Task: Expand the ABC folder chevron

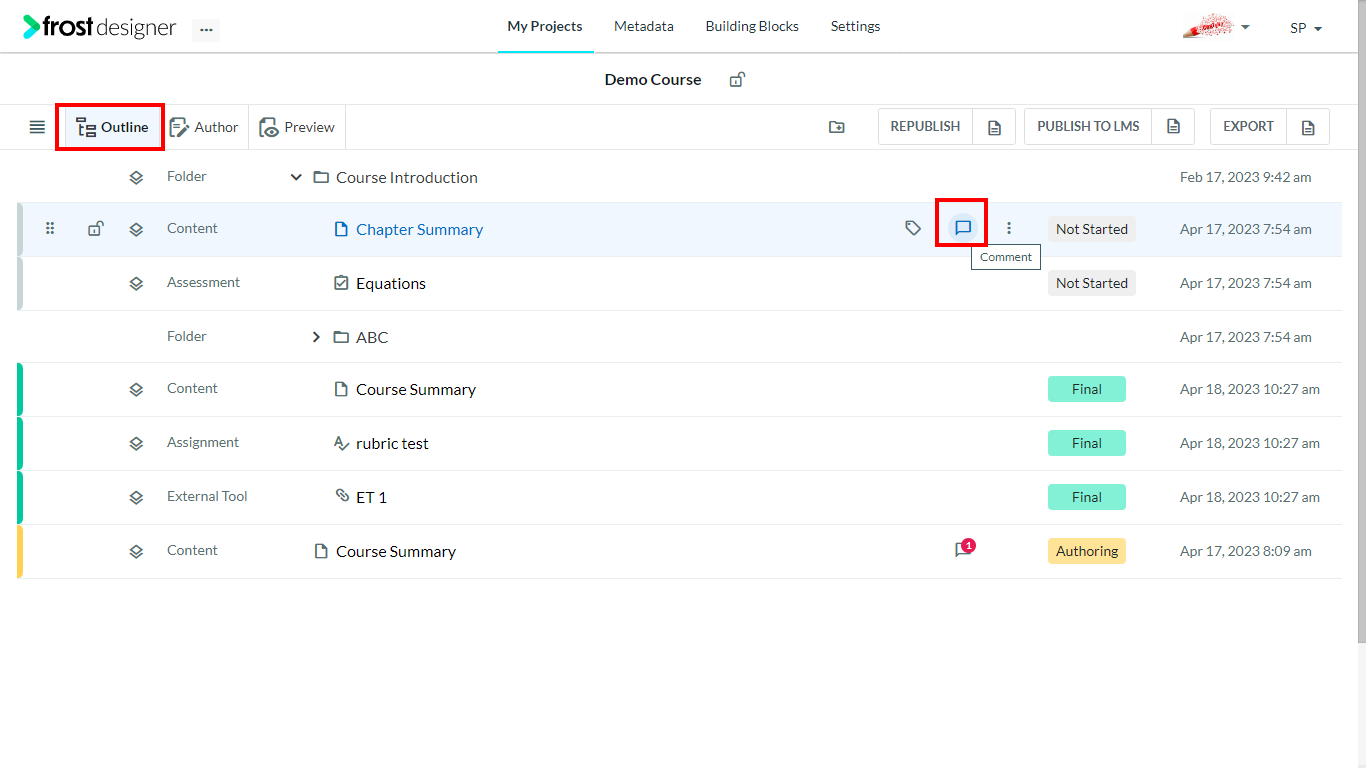Action: click(316, 337)
